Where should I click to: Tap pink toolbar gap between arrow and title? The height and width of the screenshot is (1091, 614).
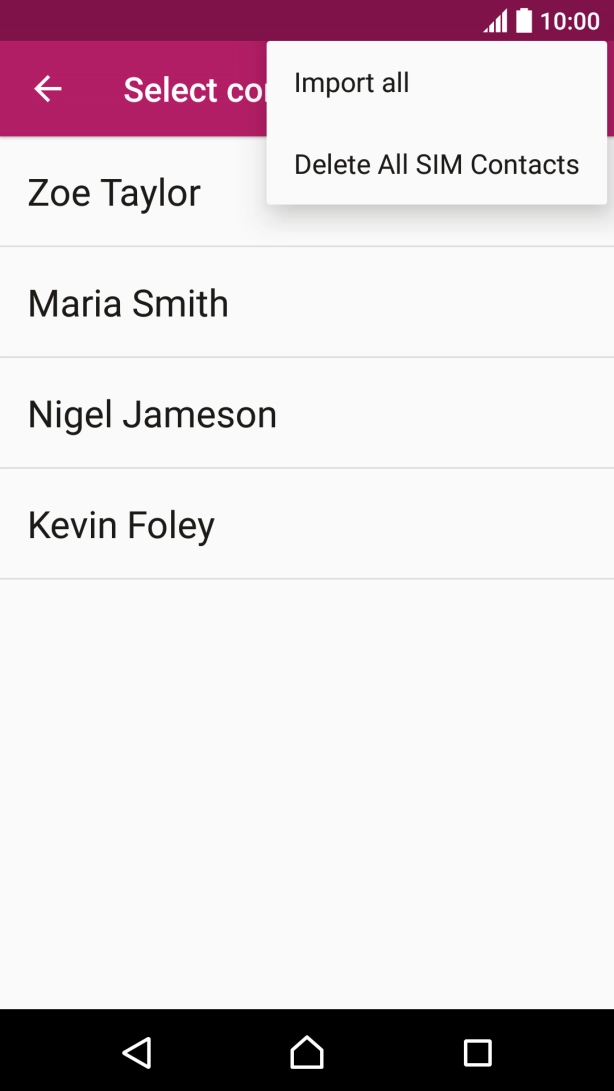point(94,90)
